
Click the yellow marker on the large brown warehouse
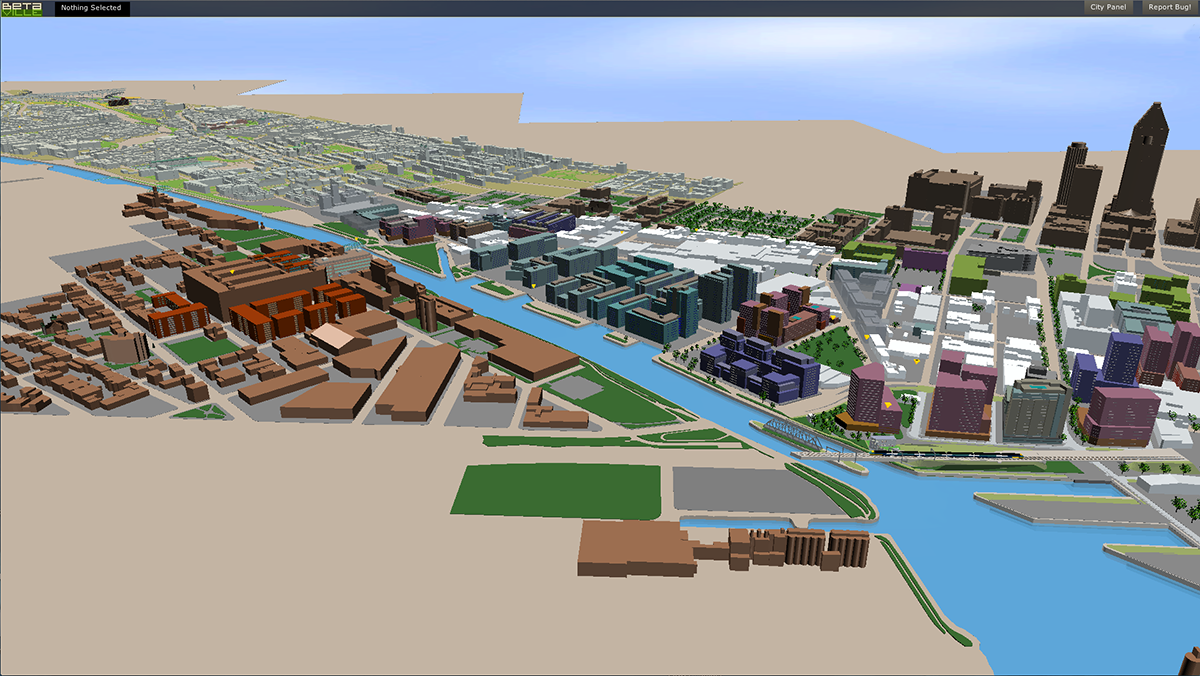click(x=233, y=270)
